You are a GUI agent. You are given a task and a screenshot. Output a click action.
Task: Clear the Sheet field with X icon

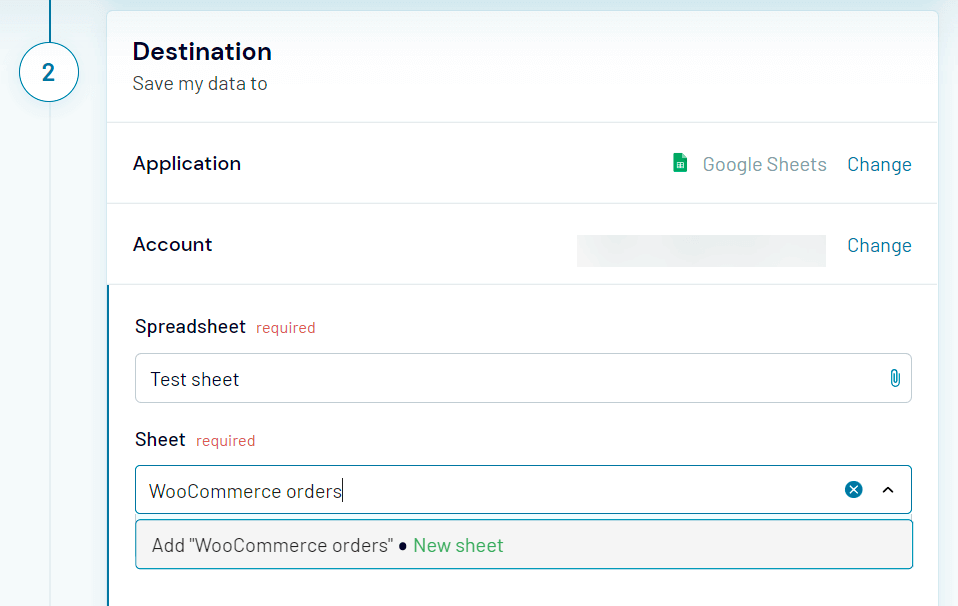click(854, 489)
